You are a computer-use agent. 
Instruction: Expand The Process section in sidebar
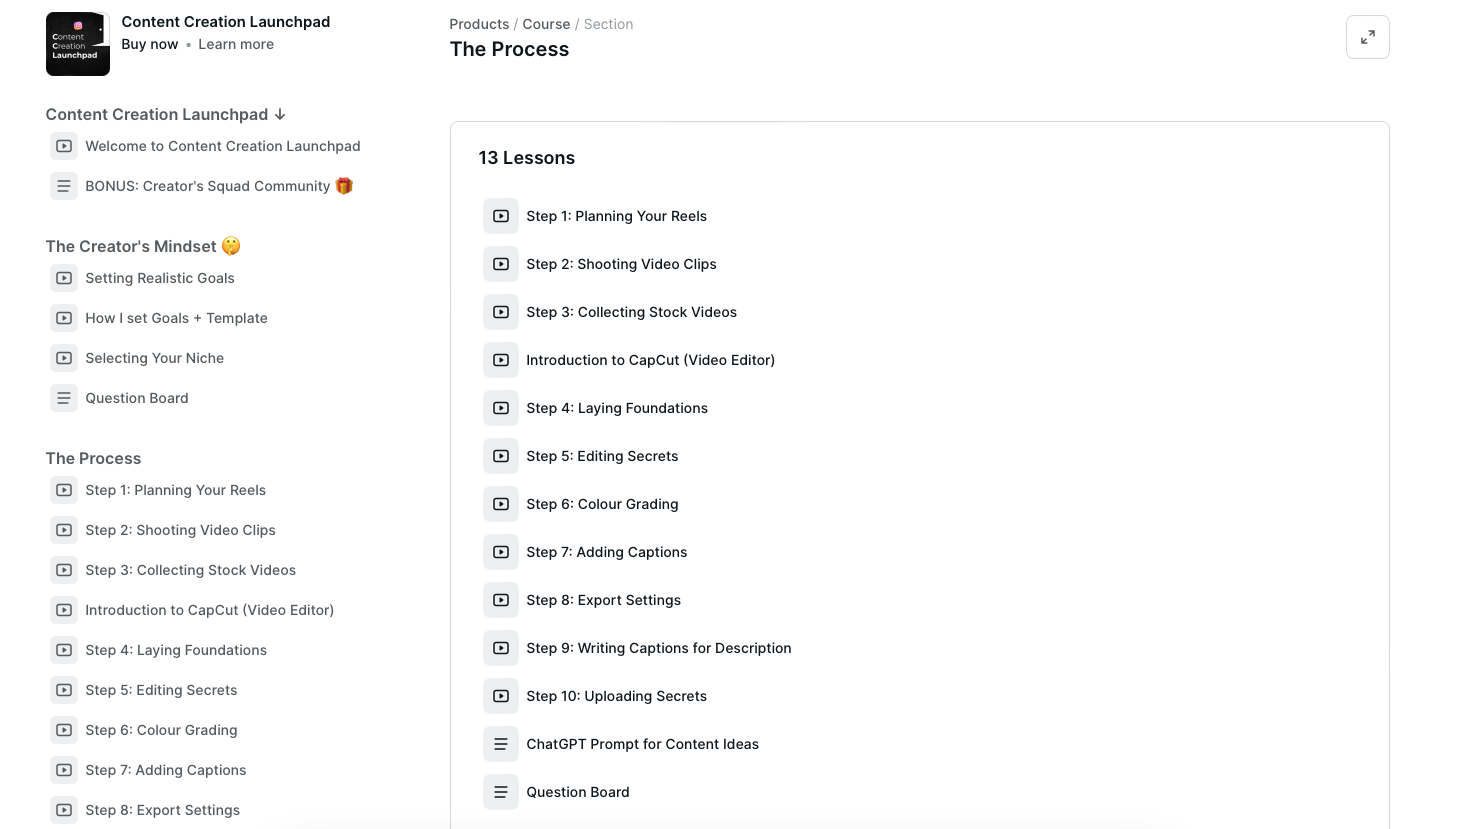click(93, 458)
